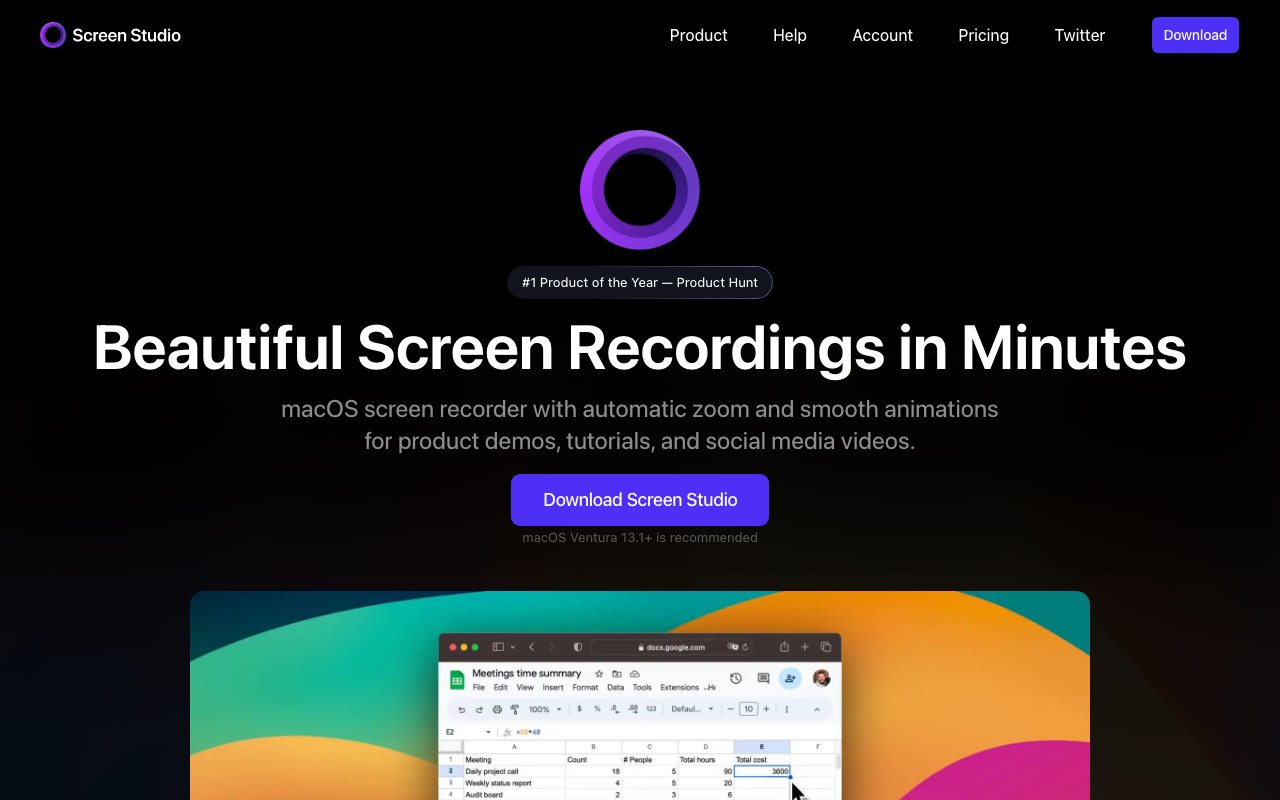
Task: Click the paint format icon in Sheets toolbar
Action: coord(515,710)
